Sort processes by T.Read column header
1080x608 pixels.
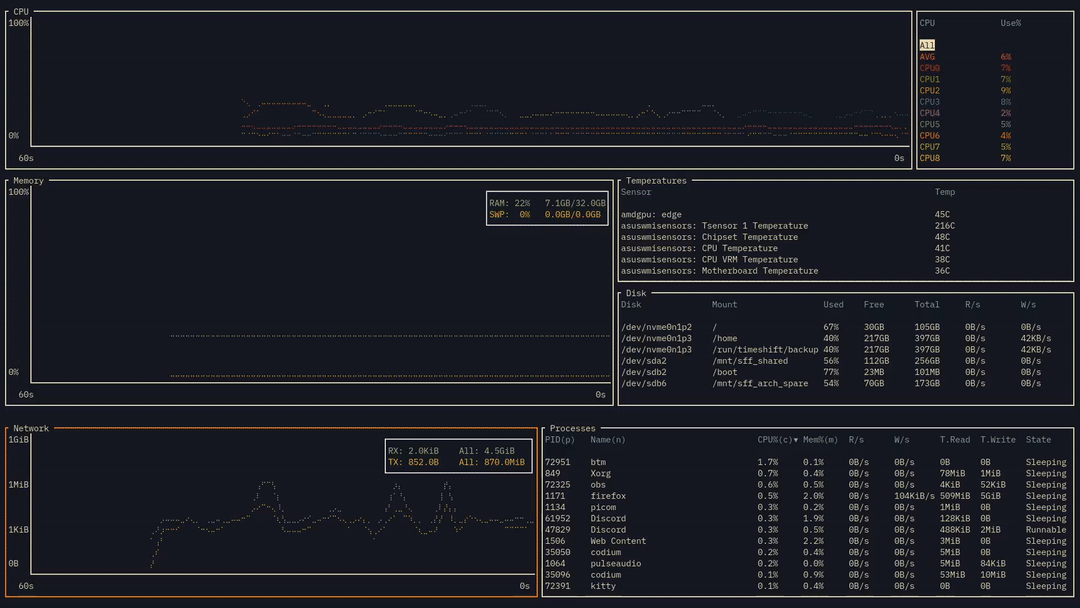[x=955, y=440]
